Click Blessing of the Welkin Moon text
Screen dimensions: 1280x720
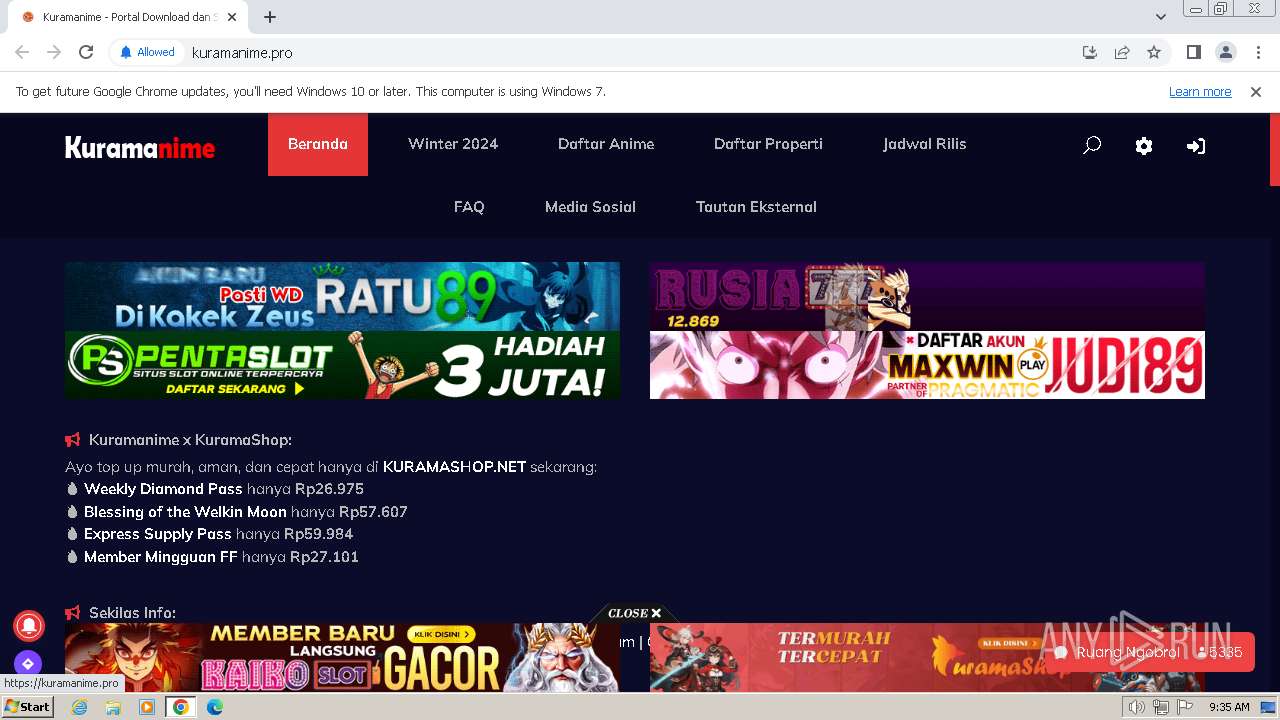(x=185, y=512)
